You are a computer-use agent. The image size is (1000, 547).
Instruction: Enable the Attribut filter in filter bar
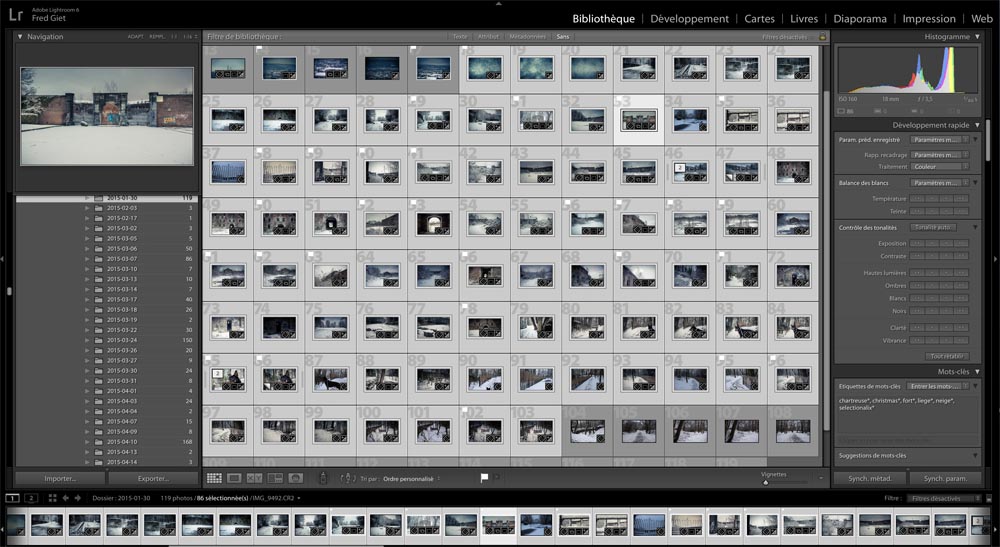pyautogui.click(x=488, y=37)
